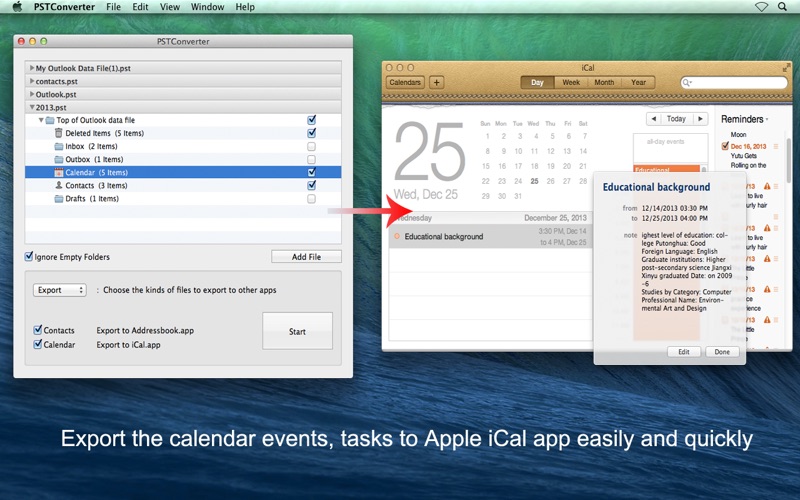Select Inbox (2 Items) row

[183, 146]
